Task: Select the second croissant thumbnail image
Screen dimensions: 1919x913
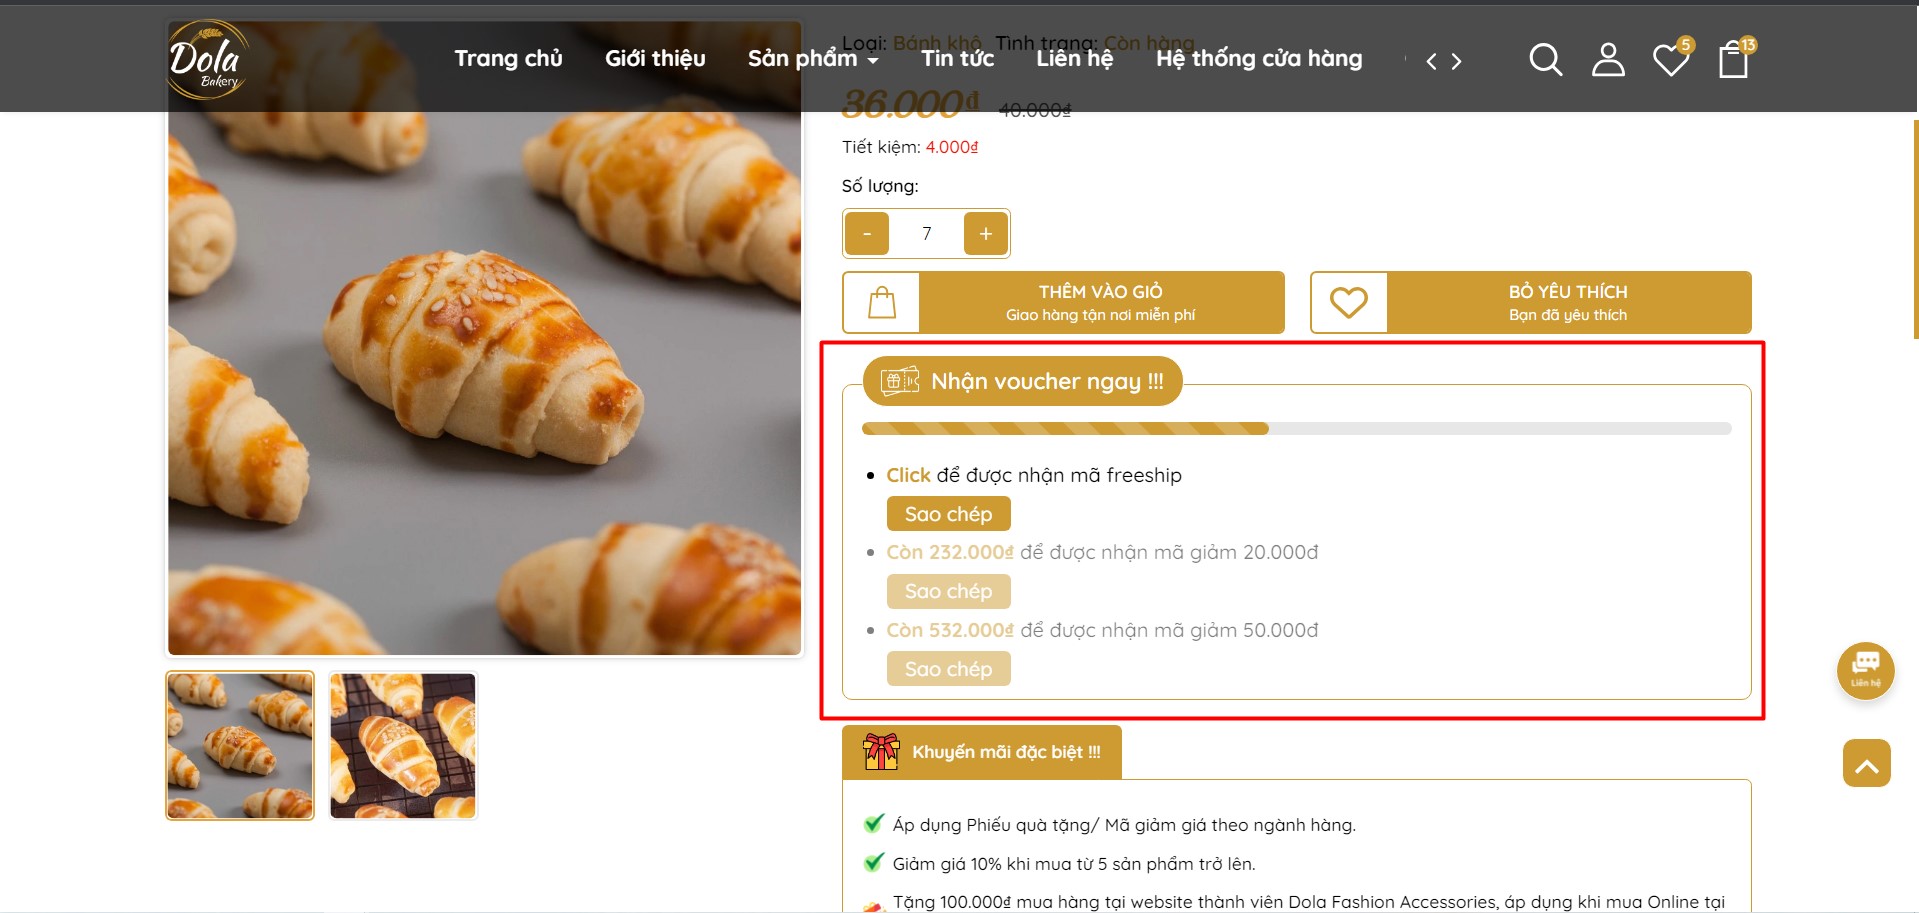Action: (x=403, y=746)
